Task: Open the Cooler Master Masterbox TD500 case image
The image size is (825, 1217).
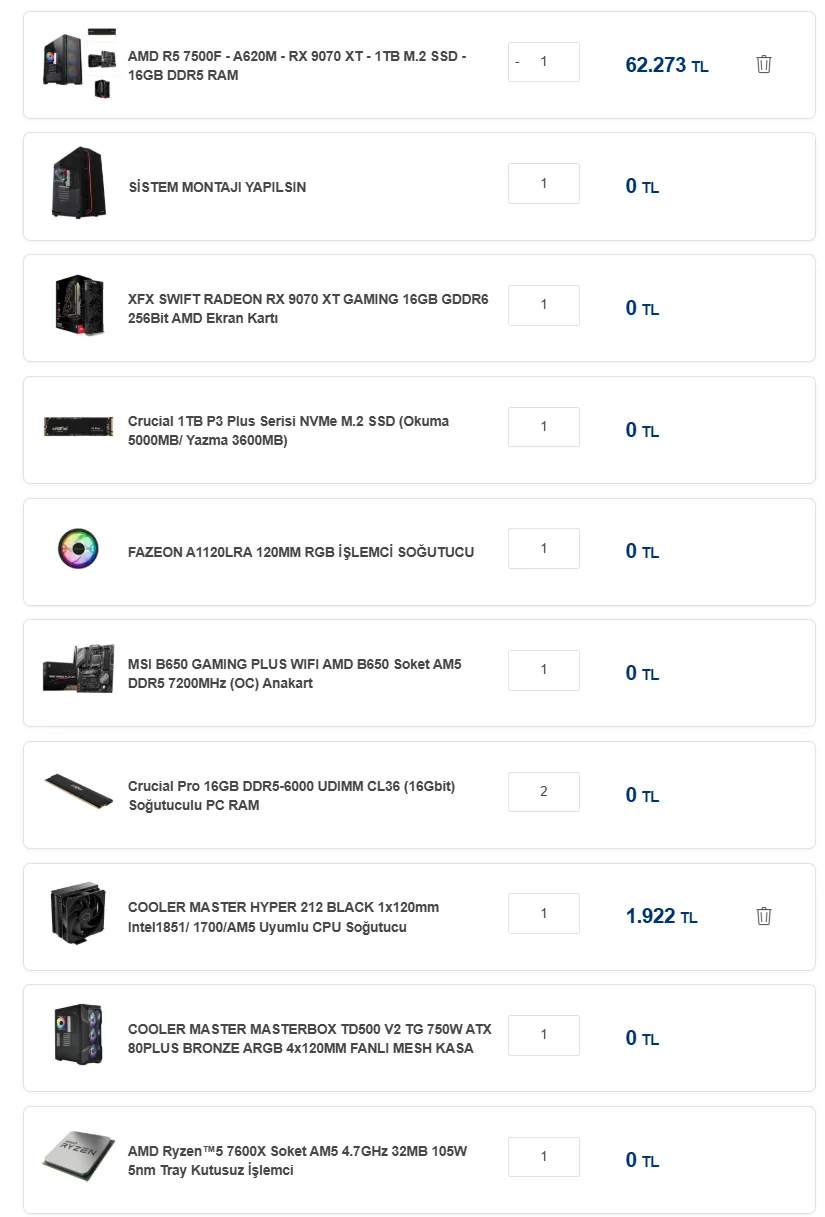Action: pyautogui.click(x=78, y=1036)
